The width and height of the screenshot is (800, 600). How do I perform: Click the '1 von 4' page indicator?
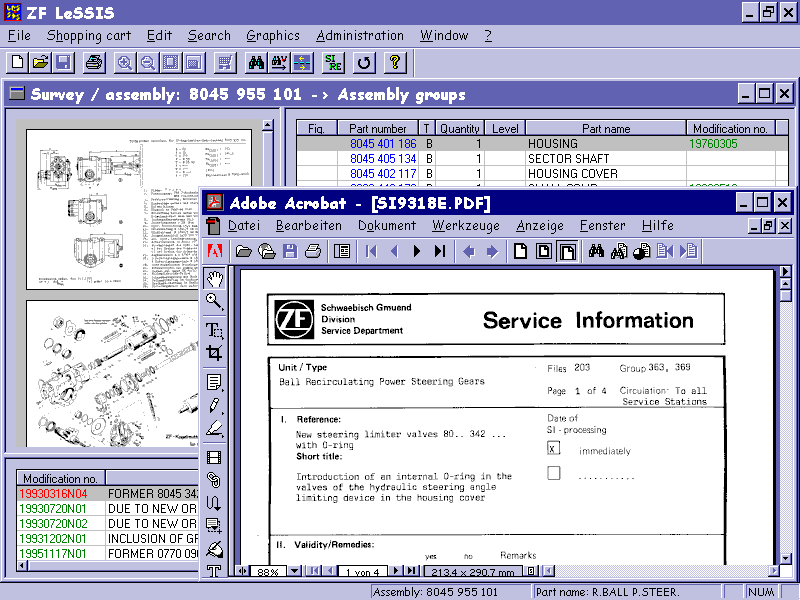tap(363, 571)
